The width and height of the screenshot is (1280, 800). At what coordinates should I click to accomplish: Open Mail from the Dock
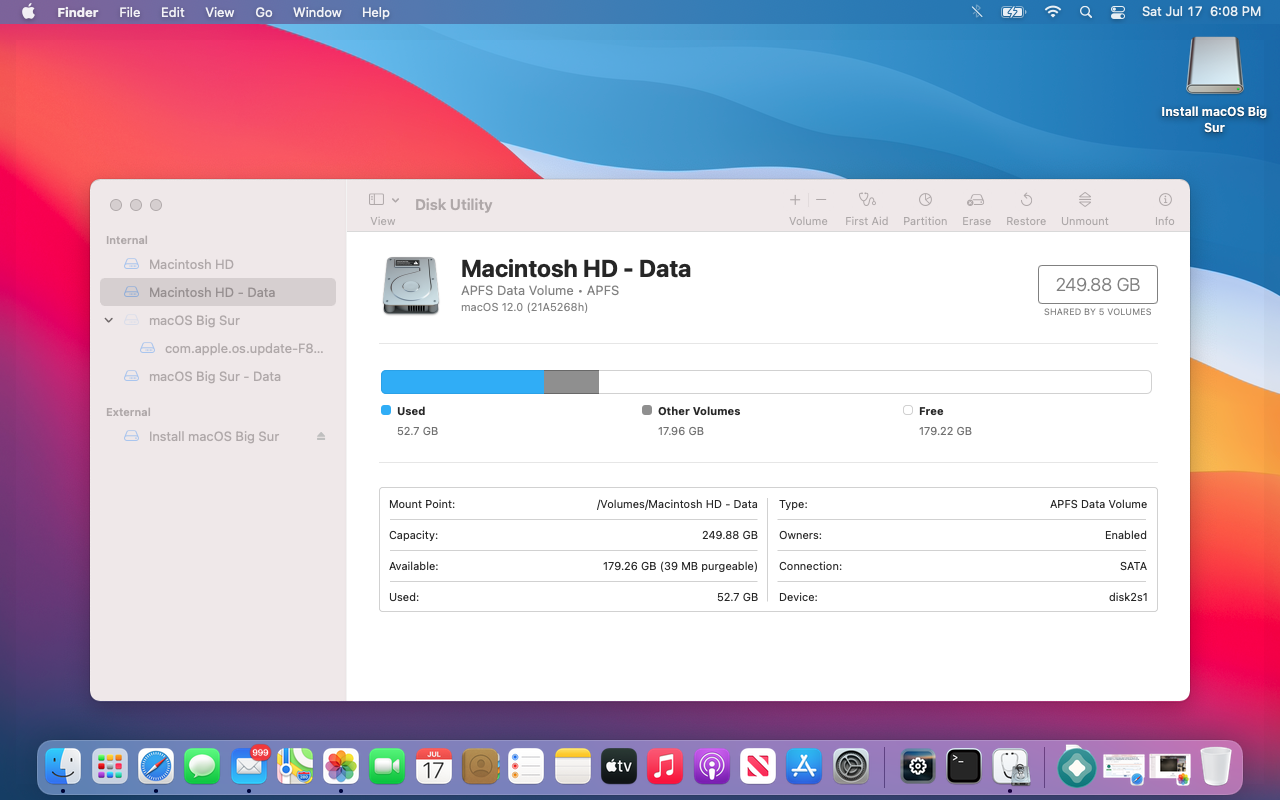(x=249, y=767)
